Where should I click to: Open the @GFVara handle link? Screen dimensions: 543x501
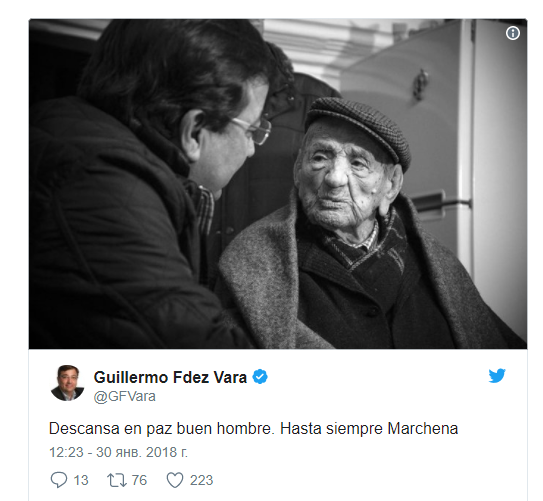[x=125, y=396]
